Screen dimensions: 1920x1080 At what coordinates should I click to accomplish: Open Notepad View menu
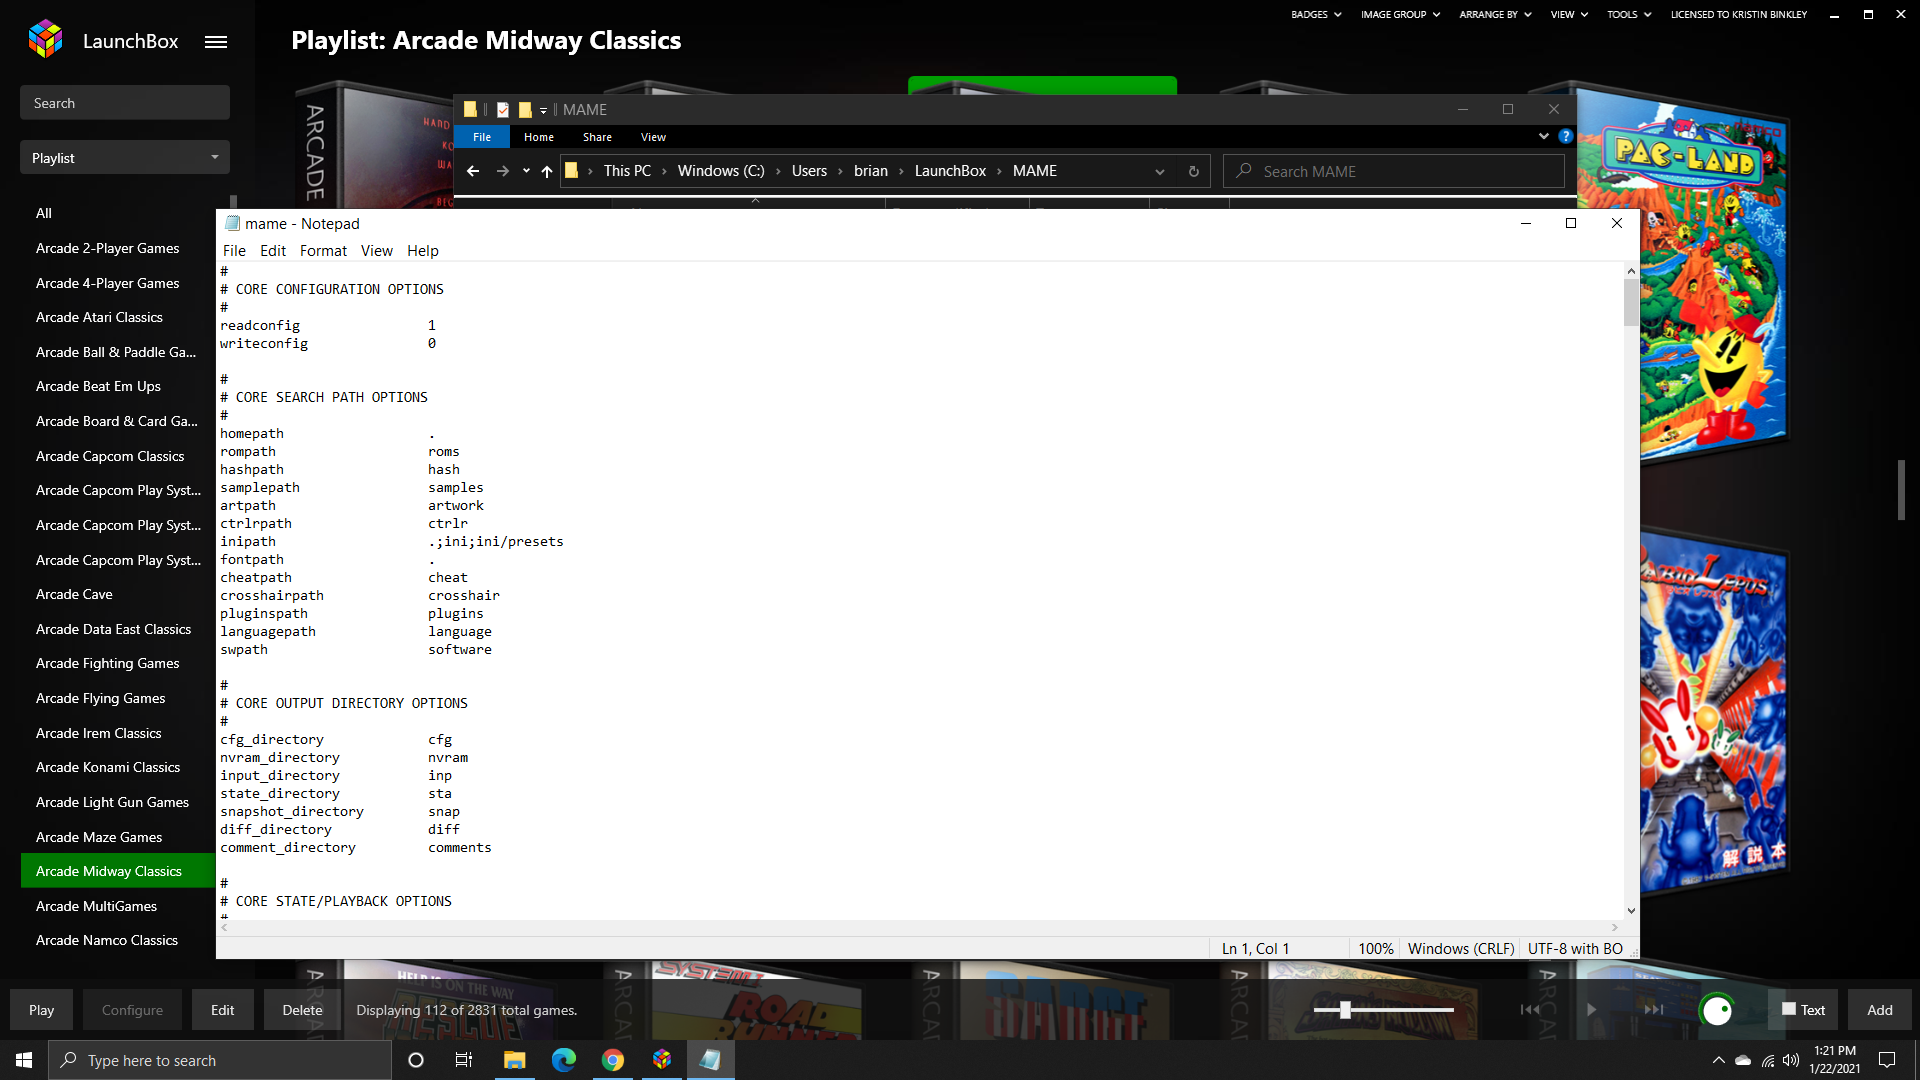point(377,251)
